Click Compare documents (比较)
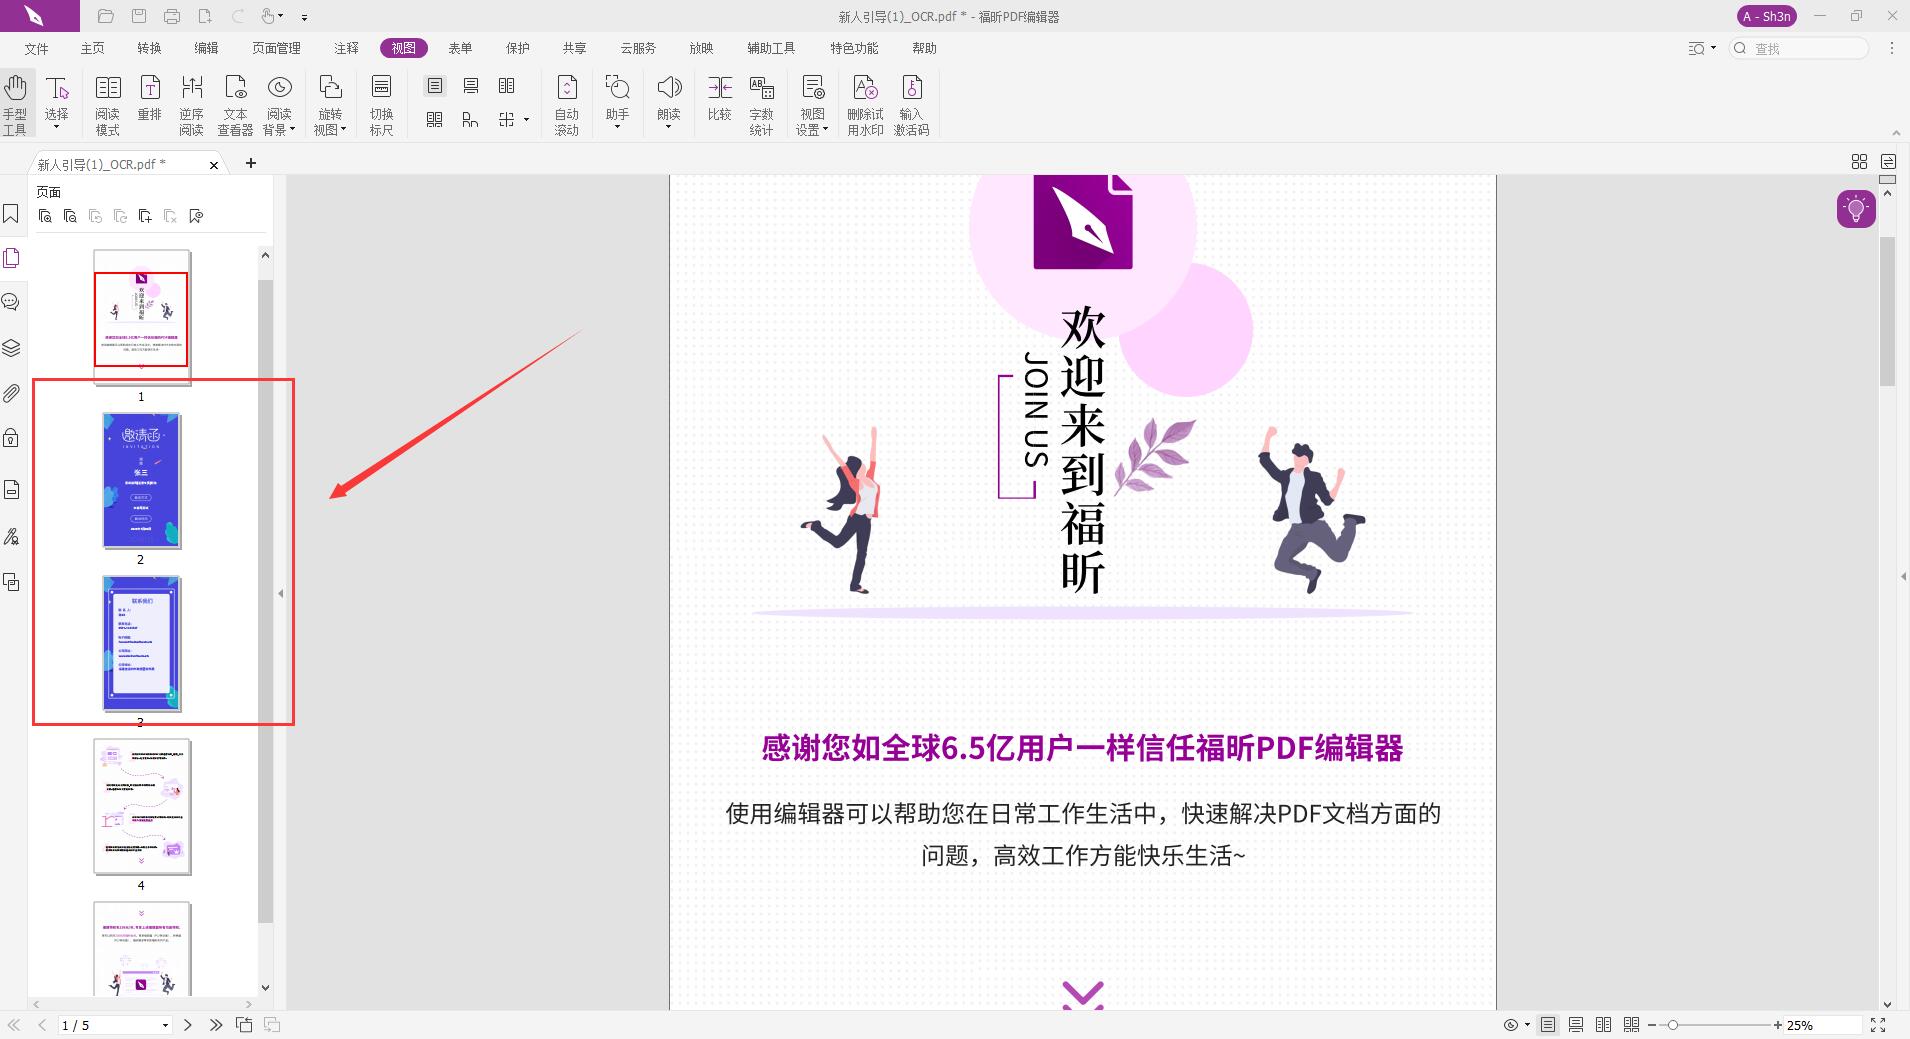This screenshot has width=1910, height=1039. pos(718,102)
